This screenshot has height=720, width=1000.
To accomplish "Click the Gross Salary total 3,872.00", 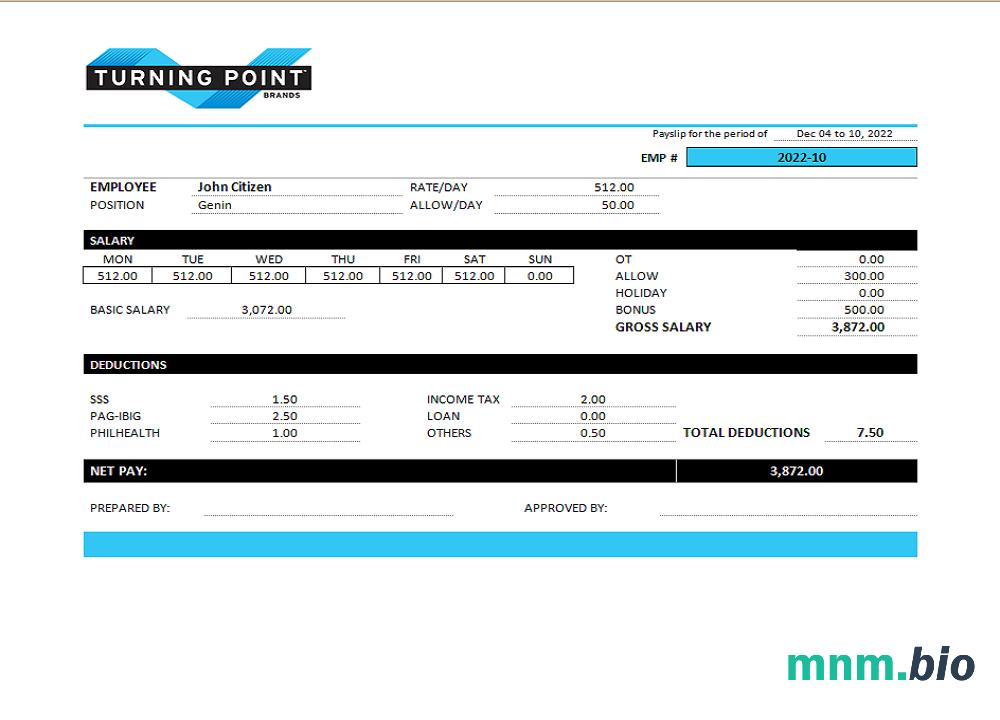I will pyautogui.click(x=858, y=327).
